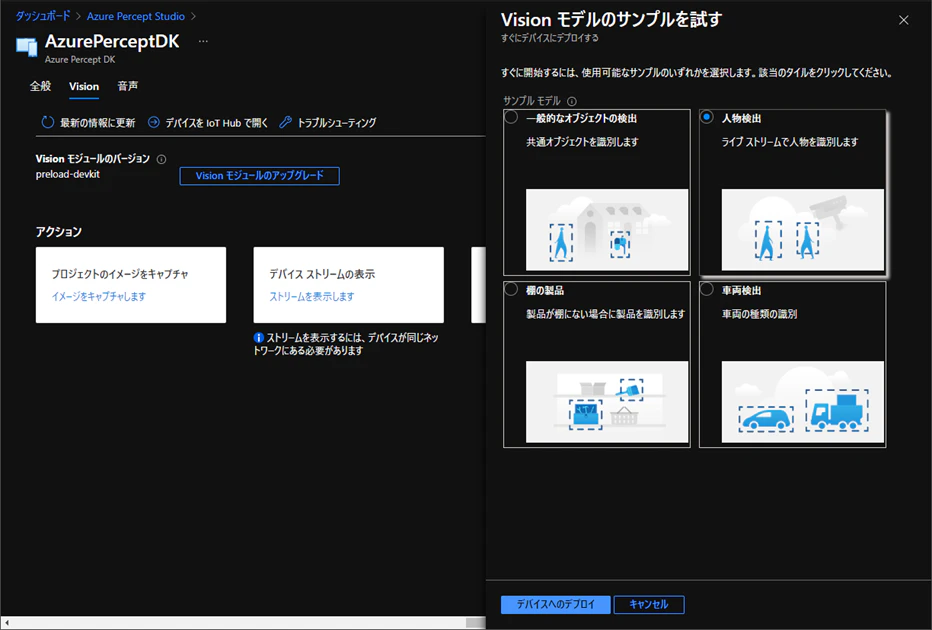Click the ライブ ストリームで人物を識別します description
The width and height of the screenshot is (932, 630).
pyautogui.click(x=790, y=142)
